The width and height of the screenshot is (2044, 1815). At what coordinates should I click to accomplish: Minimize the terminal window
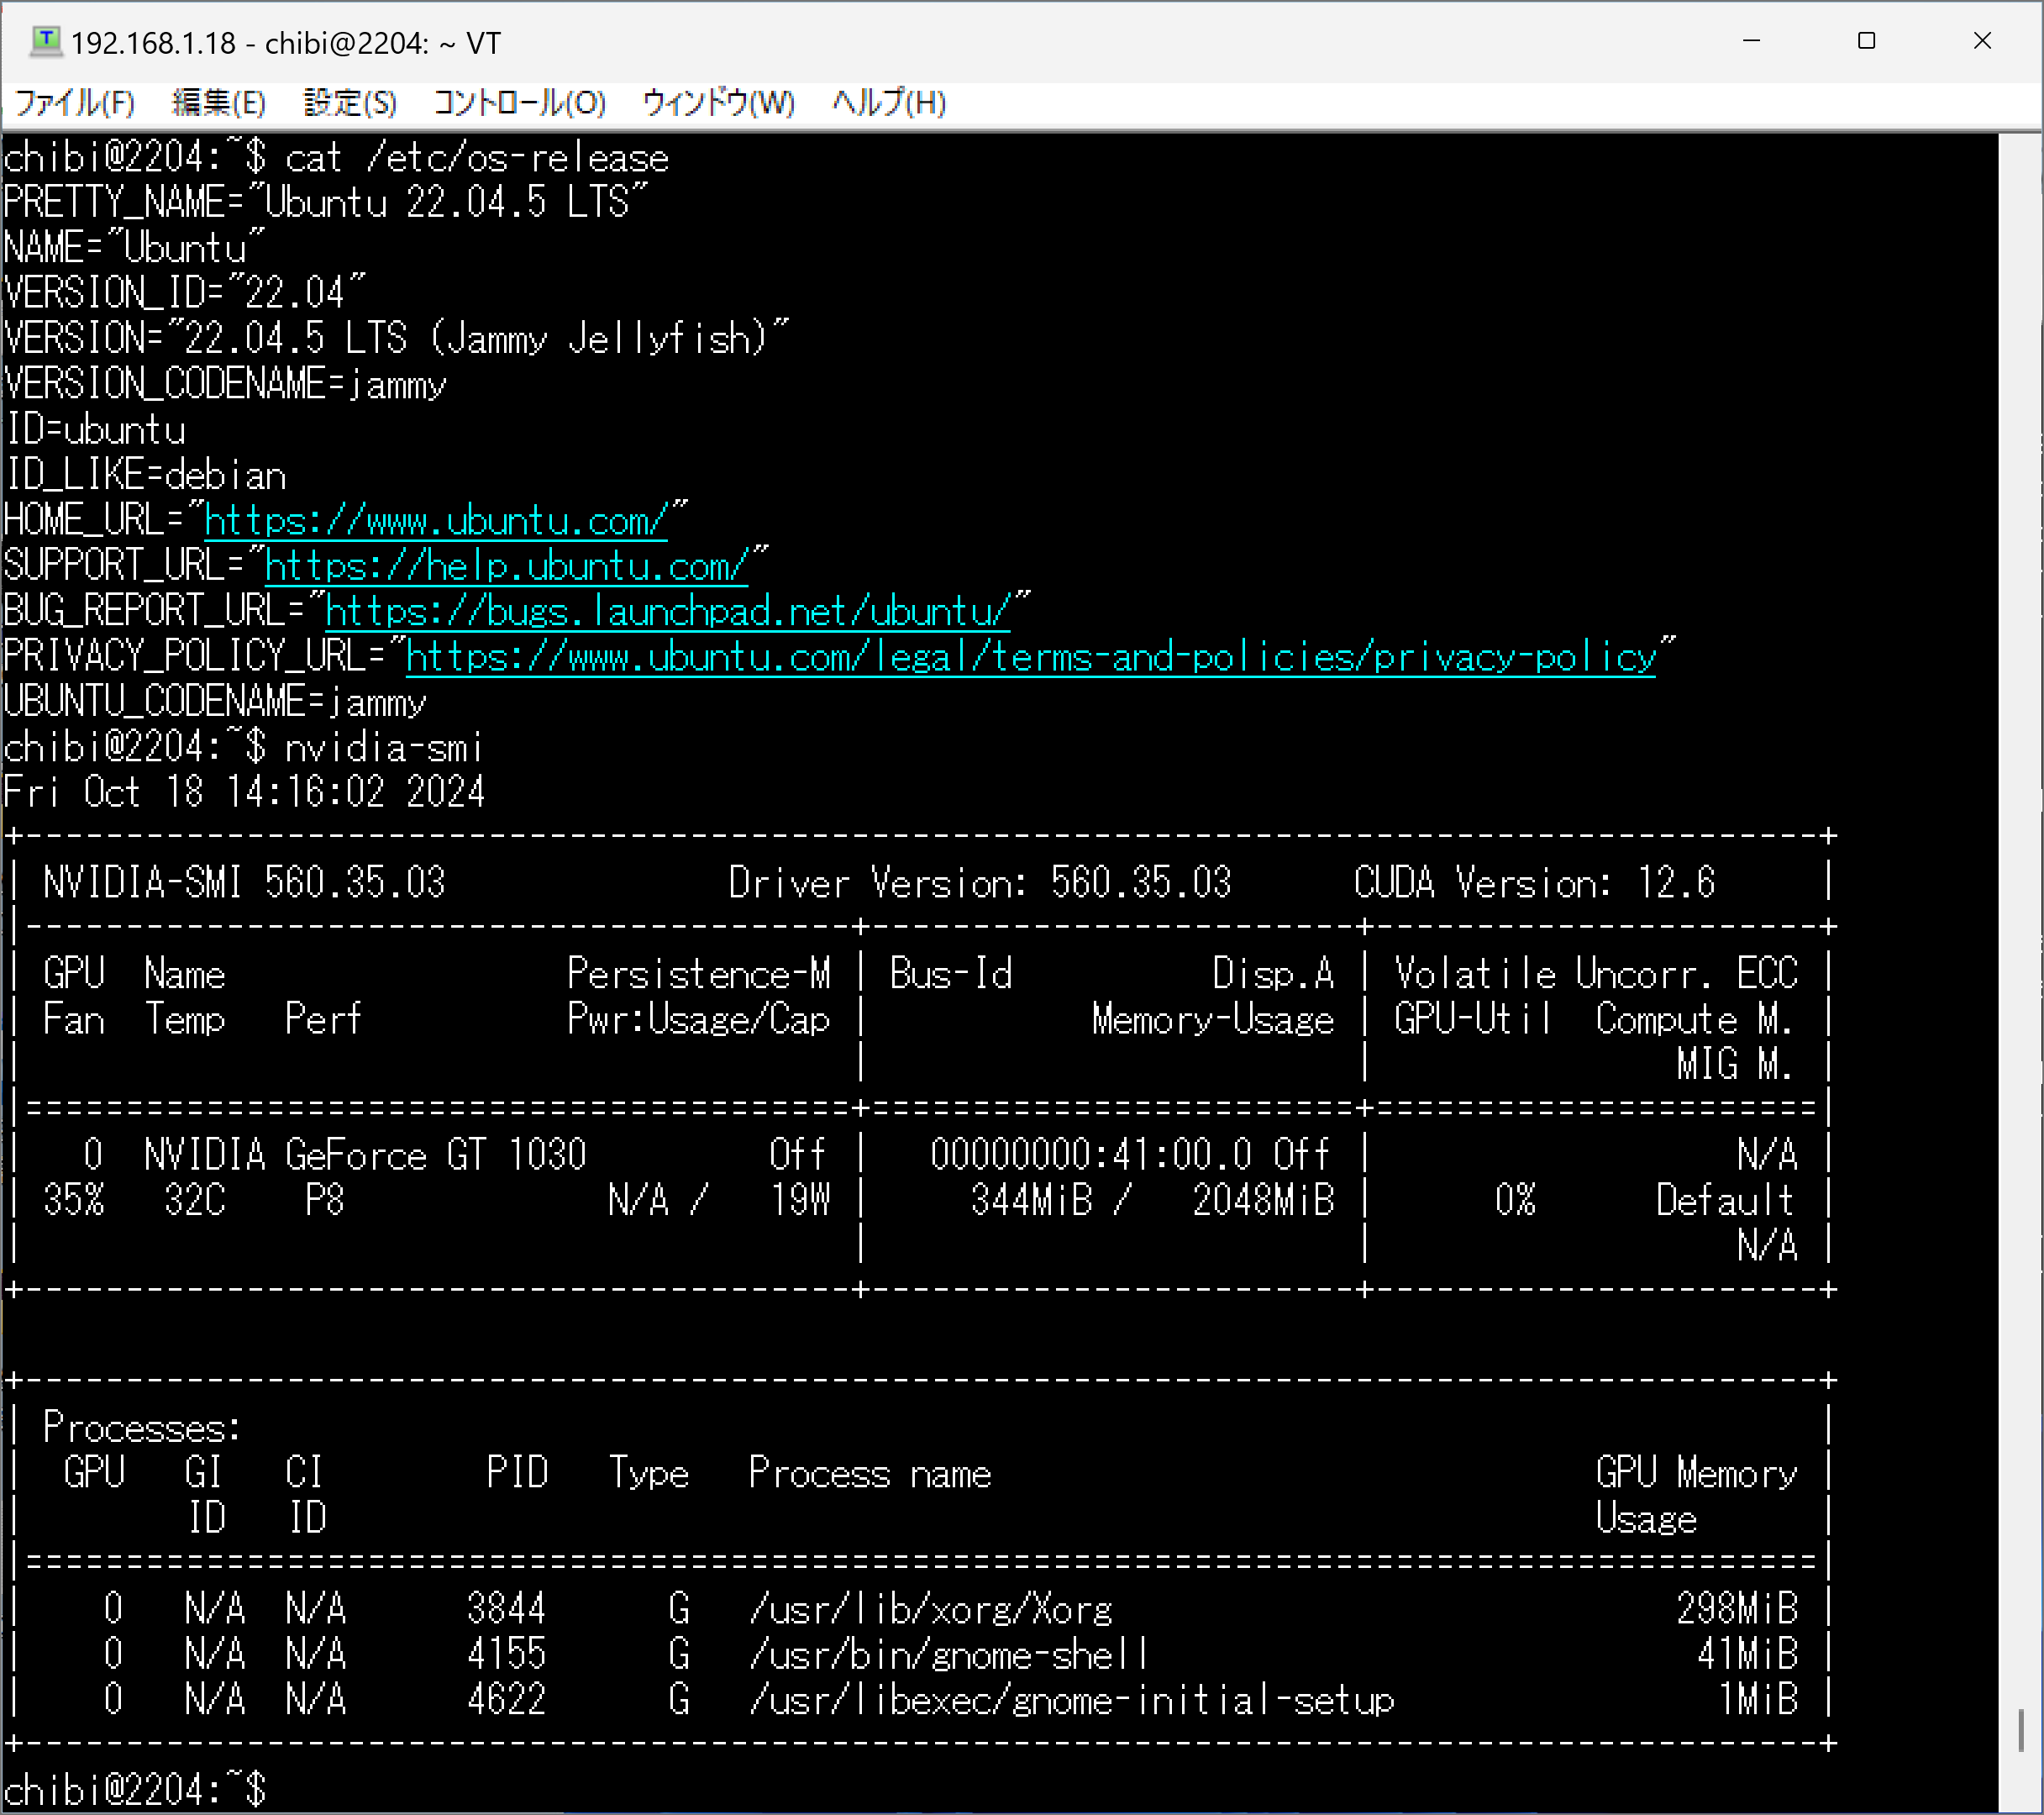pos(1751,41)
